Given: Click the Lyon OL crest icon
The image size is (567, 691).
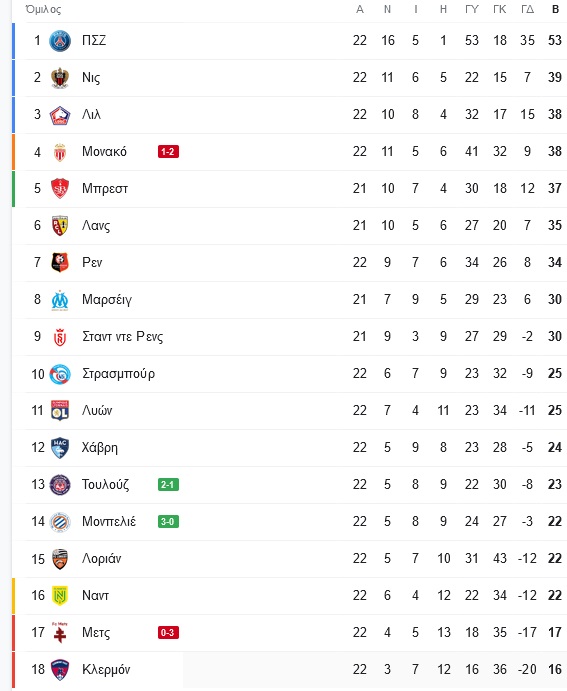Looking at the screenshot, I should point(60,411).
